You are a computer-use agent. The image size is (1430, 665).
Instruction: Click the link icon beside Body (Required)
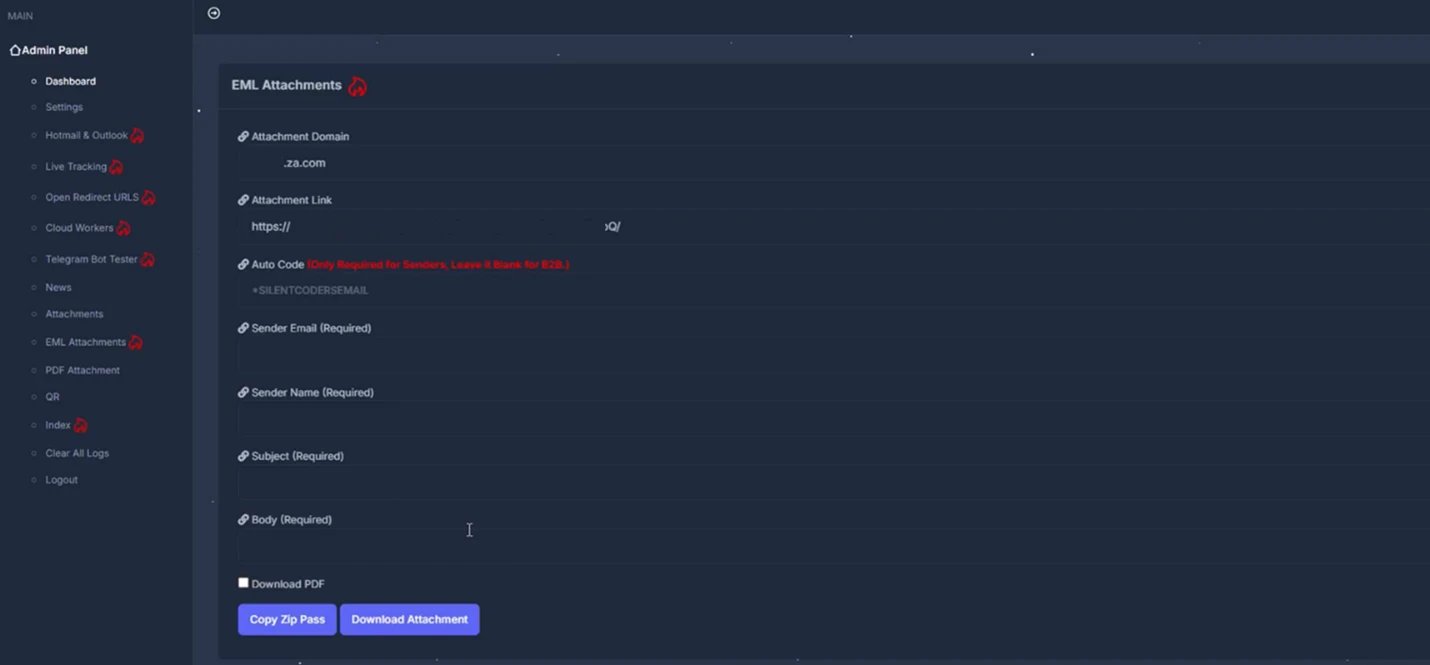click(242, 519)
